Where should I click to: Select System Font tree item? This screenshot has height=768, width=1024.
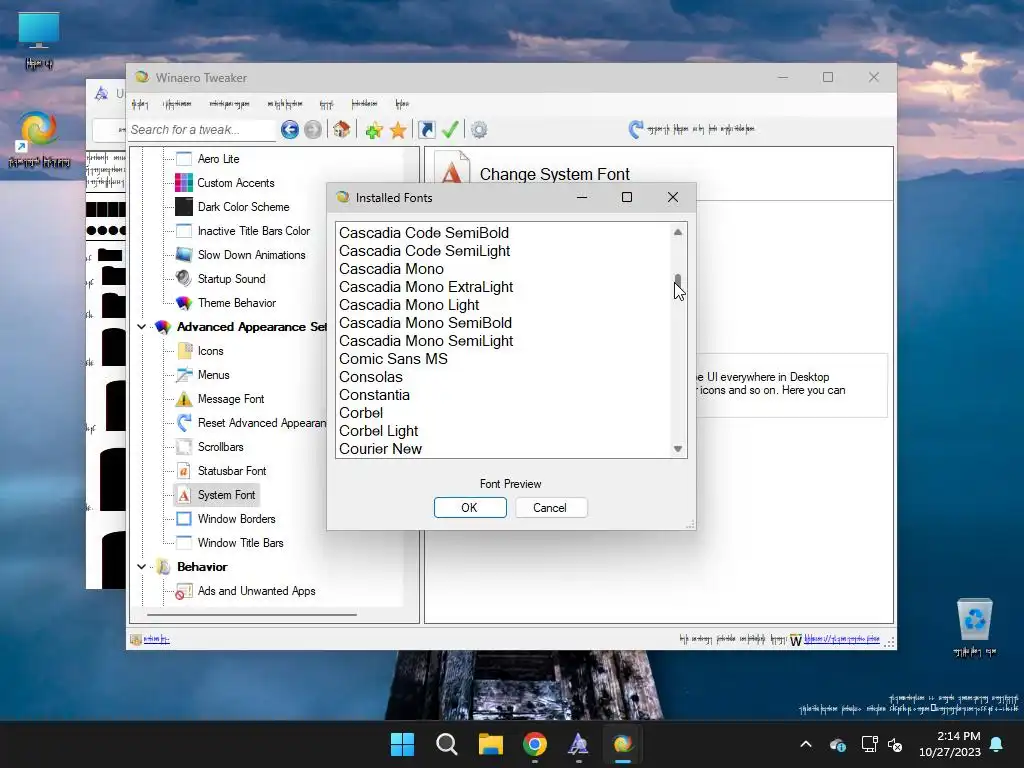click(227, 495)
